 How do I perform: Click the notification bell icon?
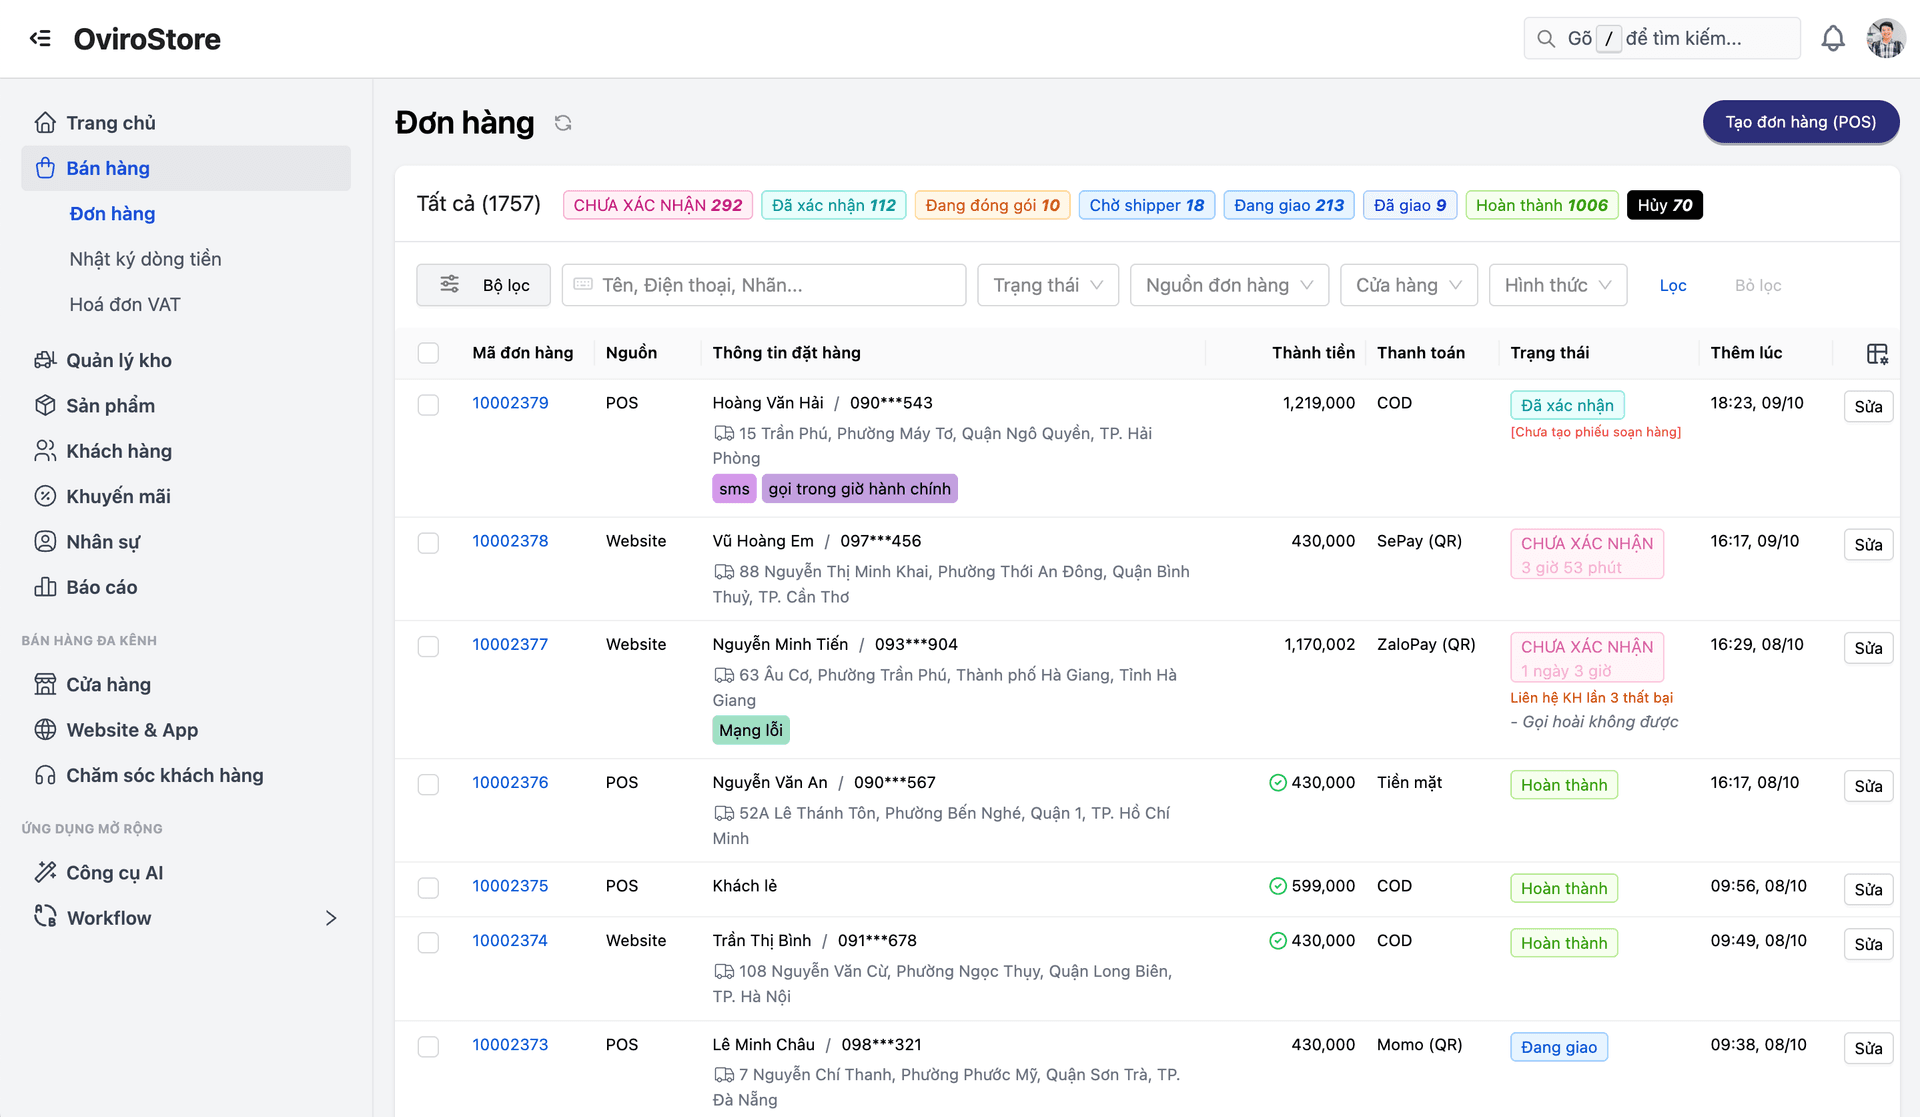[1832, 38]
